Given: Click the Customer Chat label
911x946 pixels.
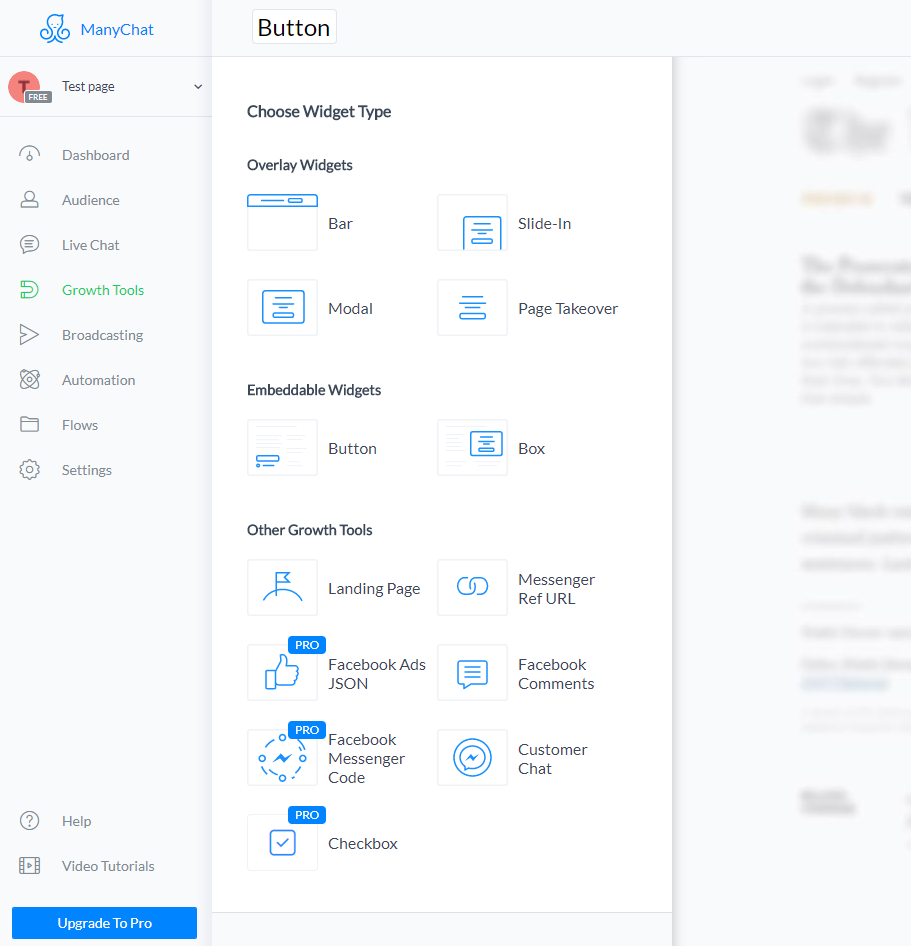Looking at the screenshot, I should tap(553, 759).
